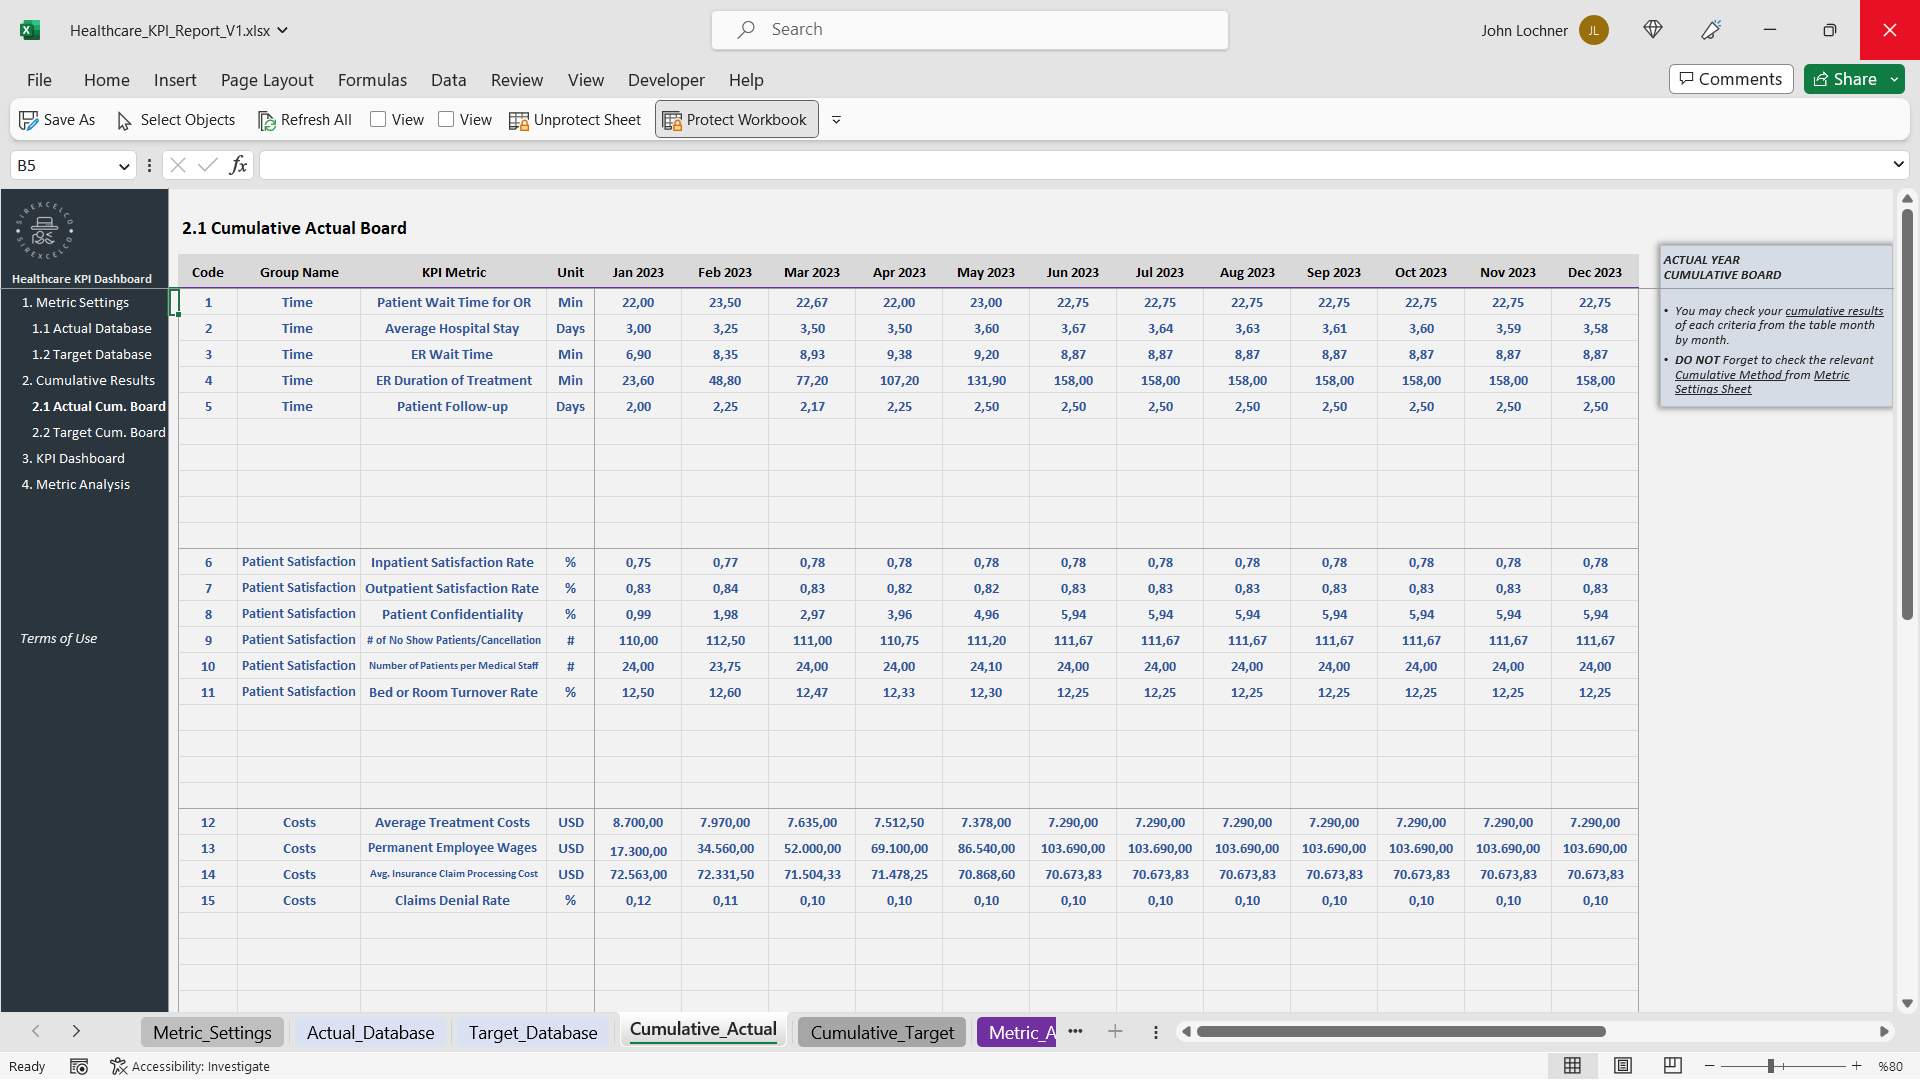Image resolution: width=1920 pixels, height=1080 pixels.
Task: Switch to Target_Database sheet tab
Action: pos(533,1032)
